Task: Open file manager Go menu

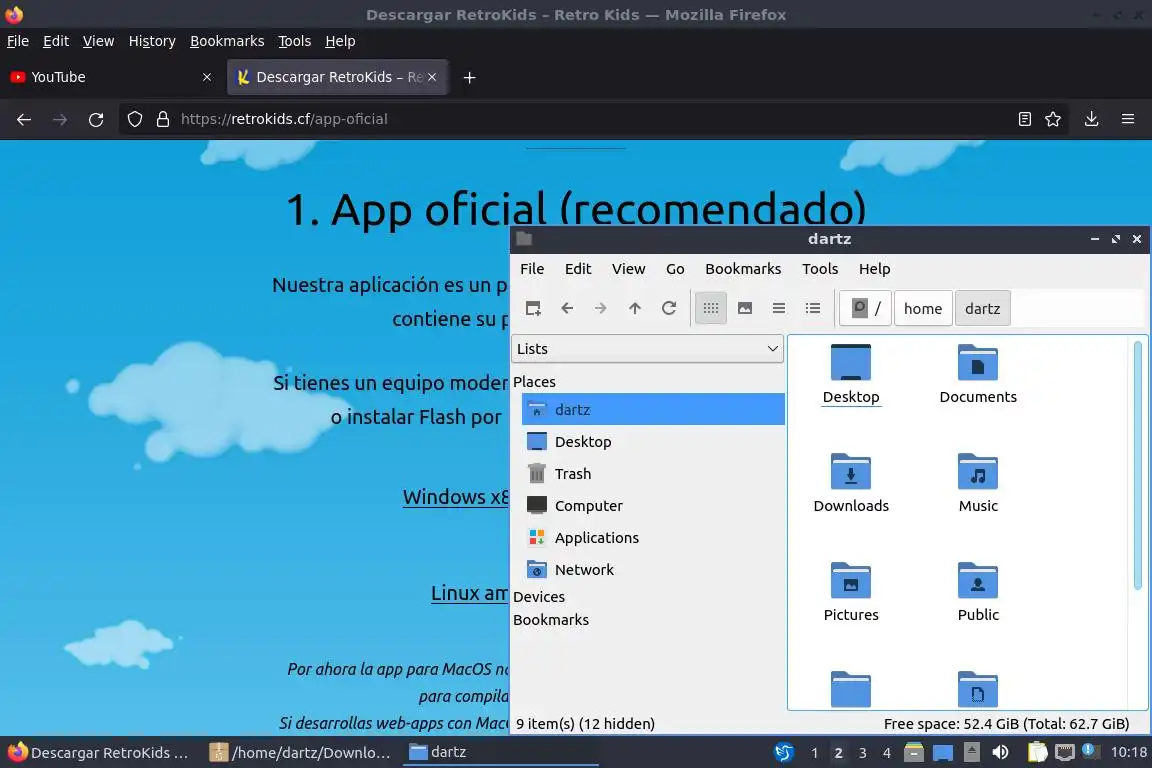Action: 675,269
